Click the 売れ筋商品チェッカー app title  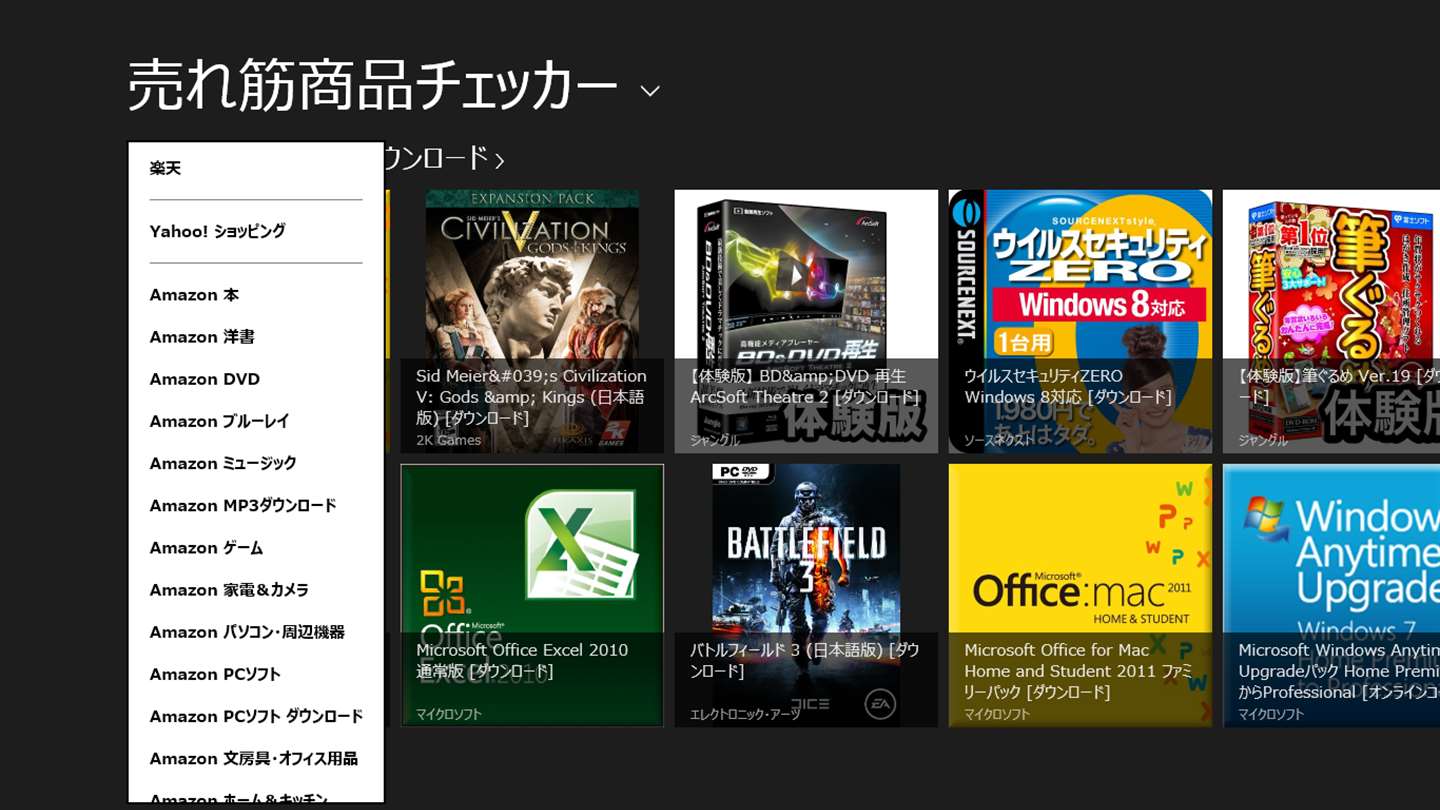pos(373,86)
